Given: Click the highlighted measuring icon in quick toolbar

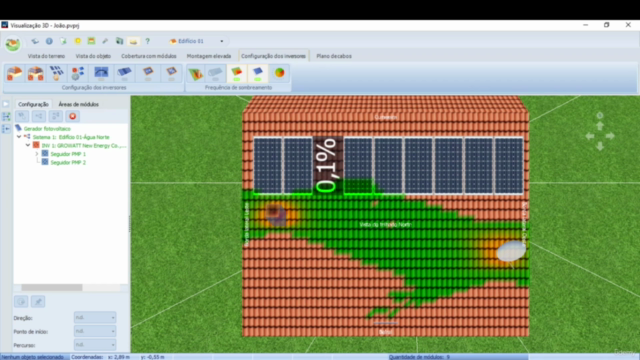Looking at the screenshot, I should [x=133, y=41].
